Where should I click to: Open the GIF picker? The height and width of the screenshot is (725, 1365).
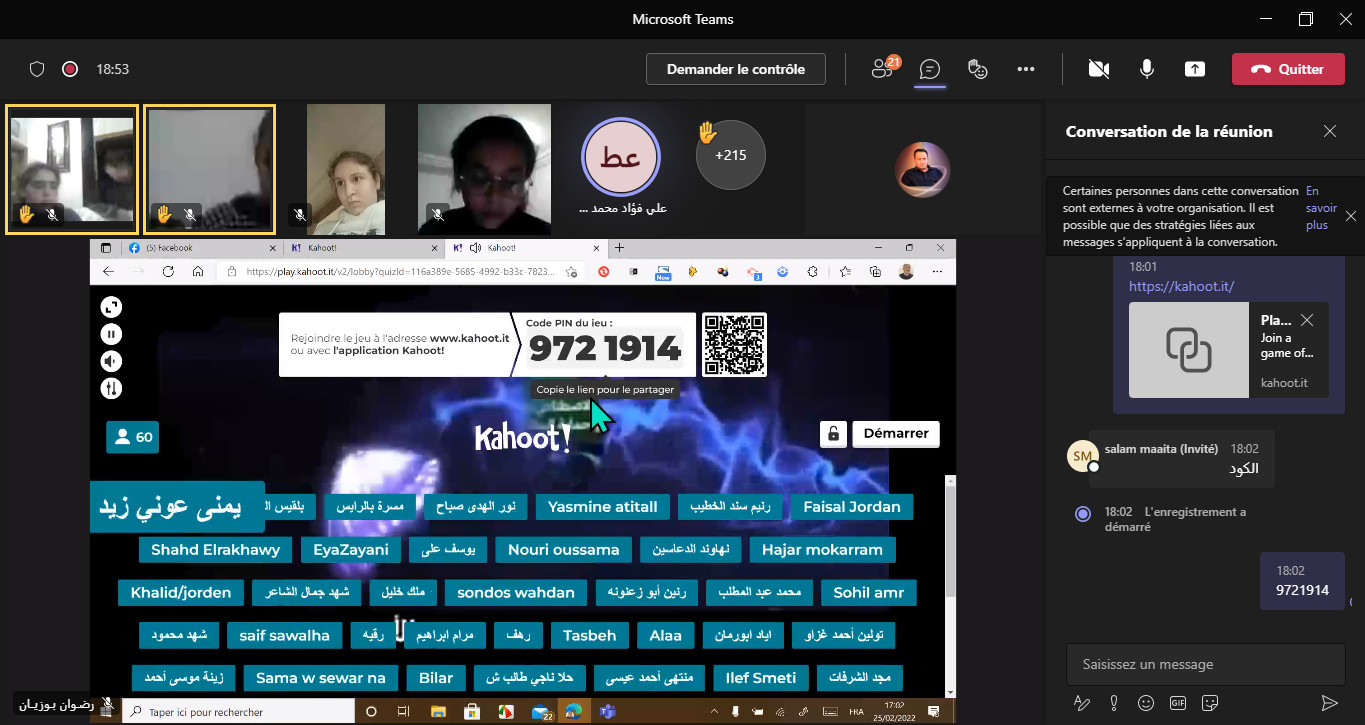click(1178, 703)
